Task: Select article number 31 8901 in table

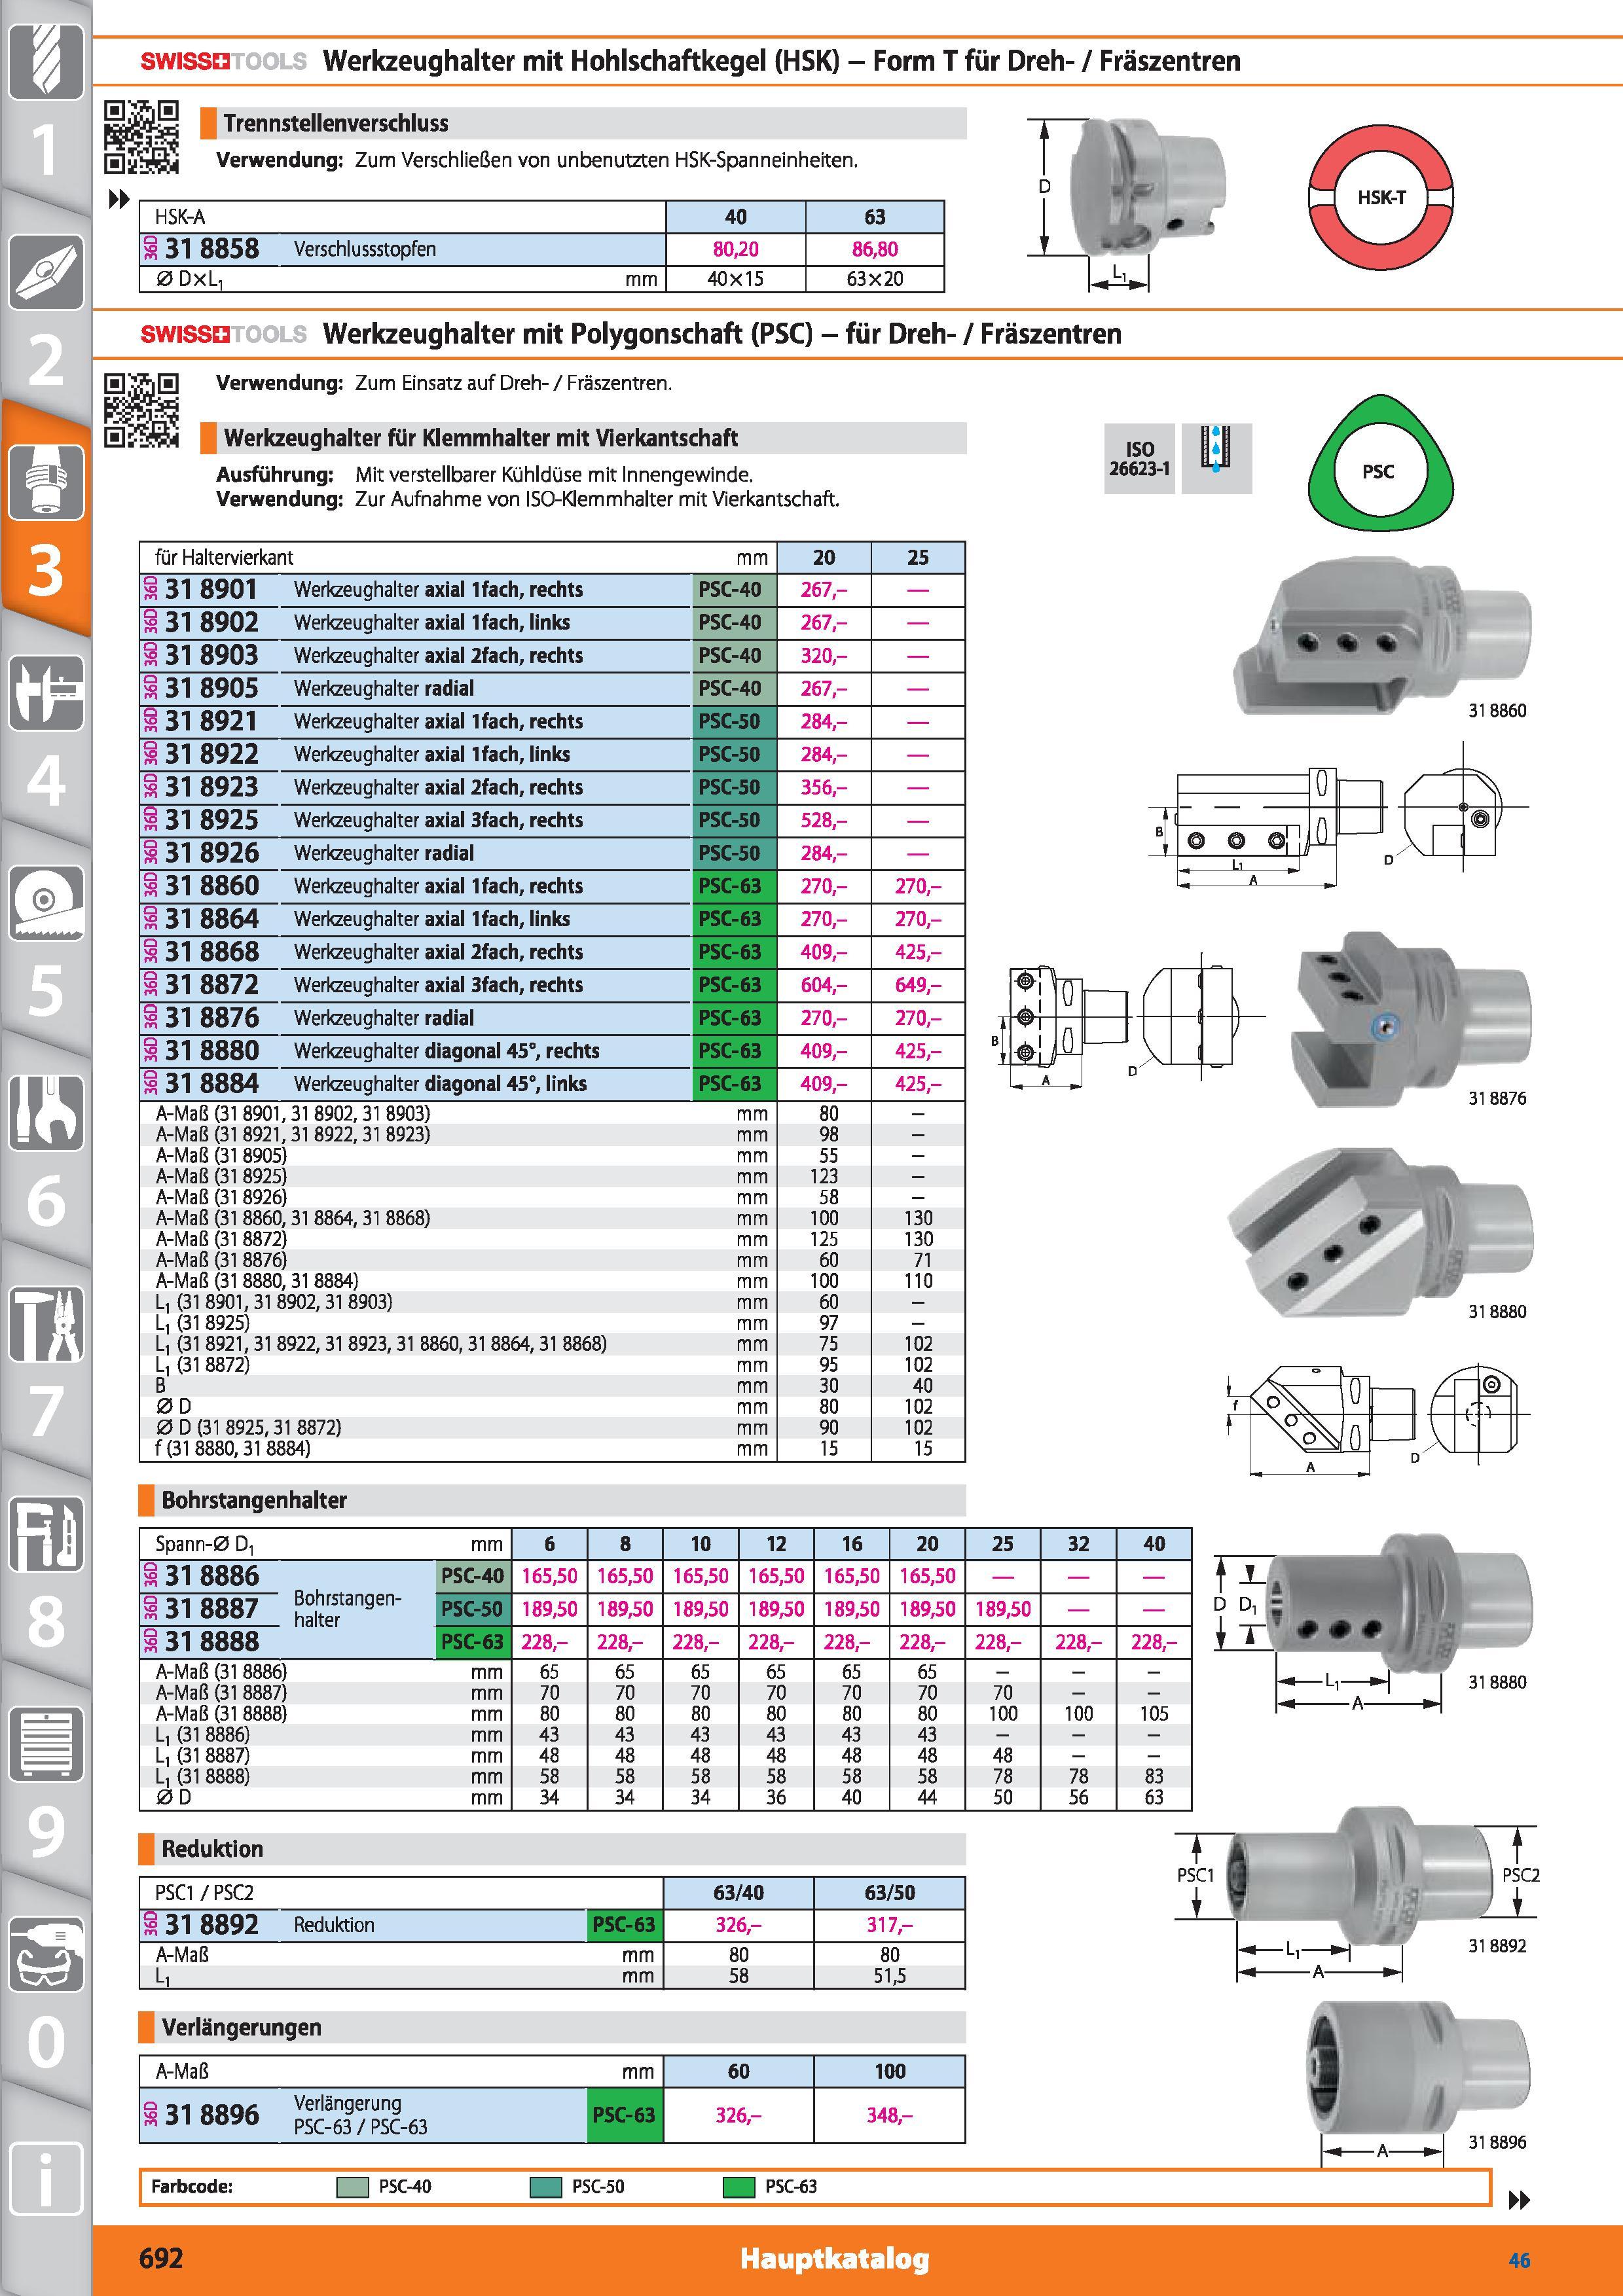Action: coord(212,590)
